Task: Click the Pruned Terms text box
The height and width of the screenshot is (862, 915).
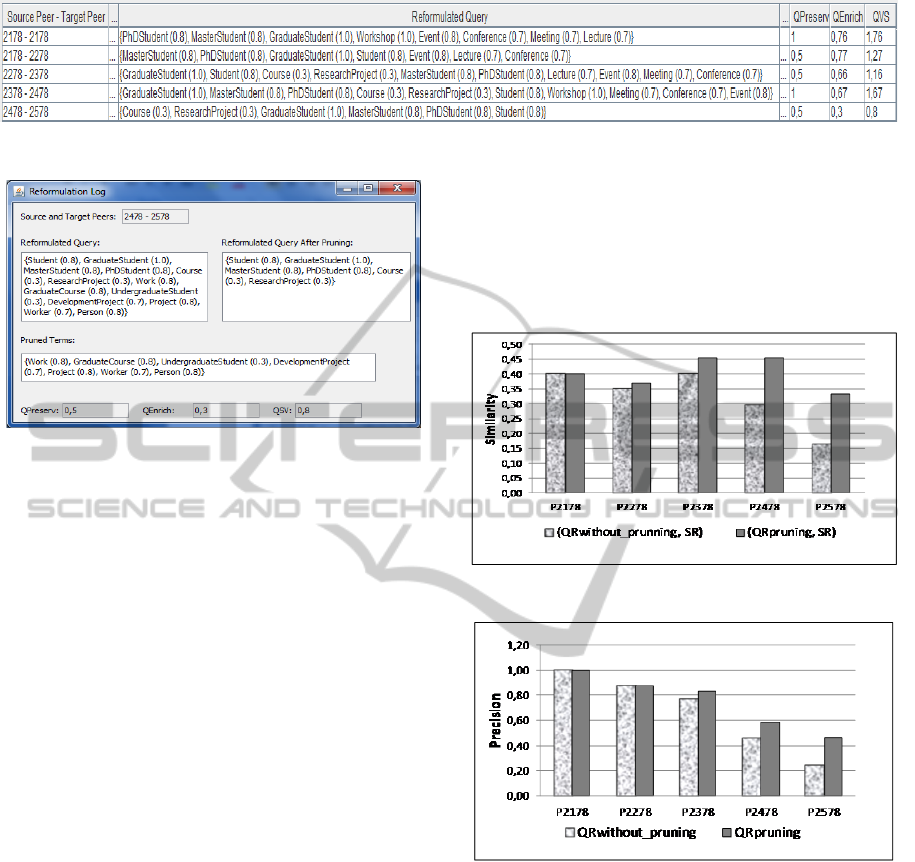Action: pos(197,367)
